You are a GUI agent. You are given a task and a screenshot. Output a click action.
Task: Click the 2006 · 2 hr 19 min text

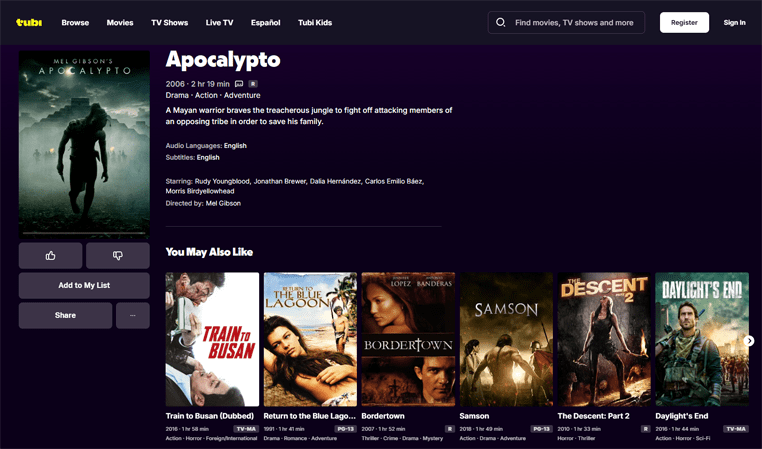(x=197, y=84)
